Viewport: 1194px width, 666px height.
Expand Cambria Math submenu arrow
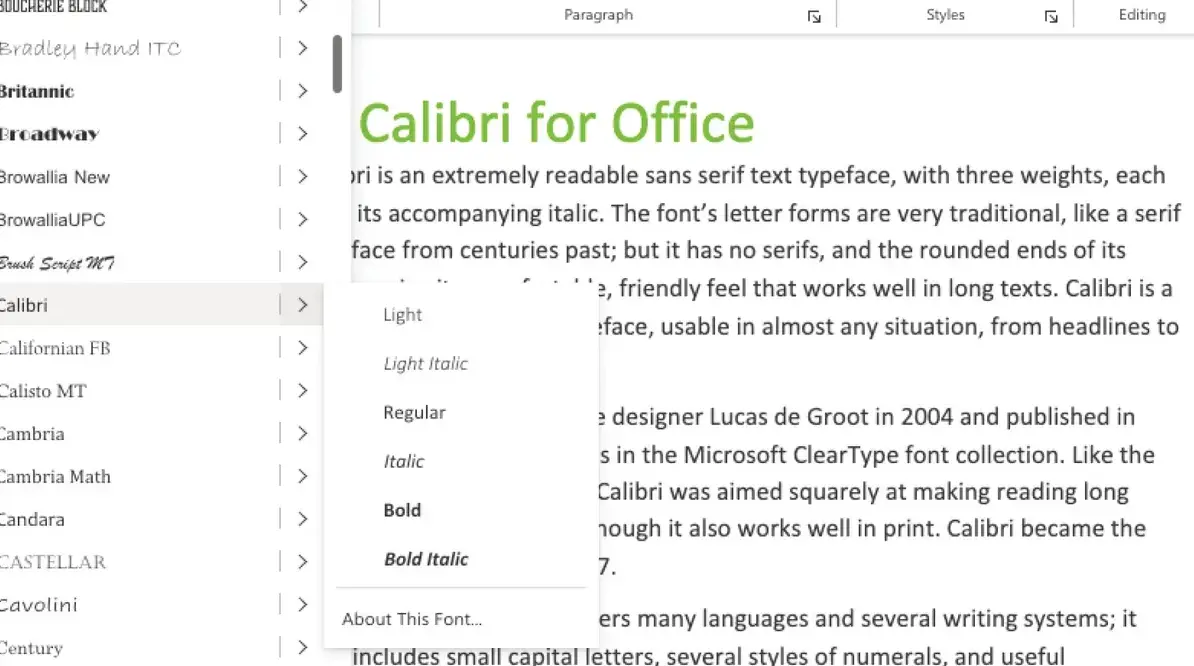coord(302,476)
